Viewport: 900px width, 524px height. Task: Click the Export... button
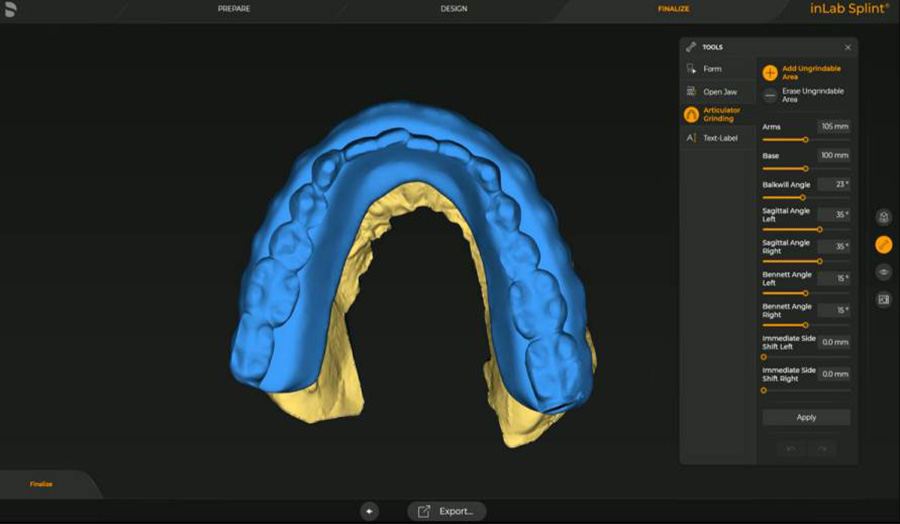447,511
